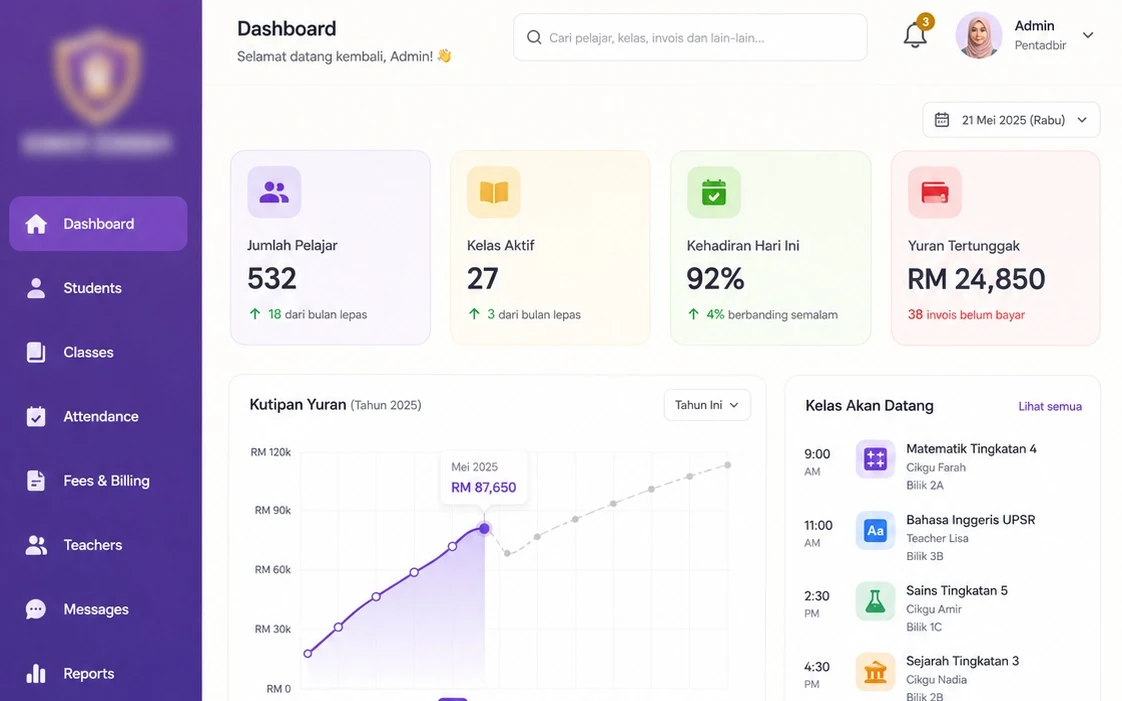Click the blurred school logo shield

[x=97, y=75]
